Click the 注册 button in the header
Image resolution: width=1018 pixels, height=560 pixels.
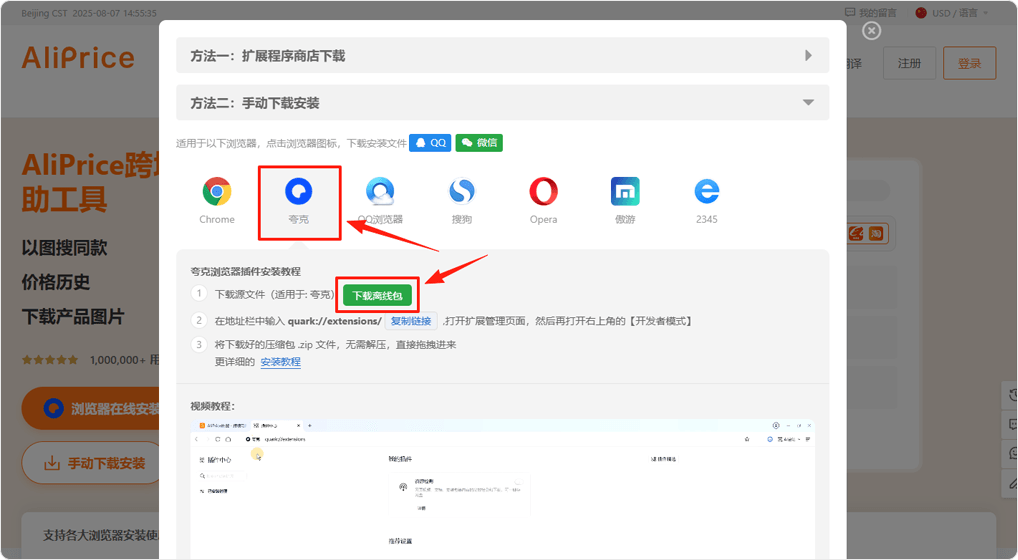(x=909, y=63)
